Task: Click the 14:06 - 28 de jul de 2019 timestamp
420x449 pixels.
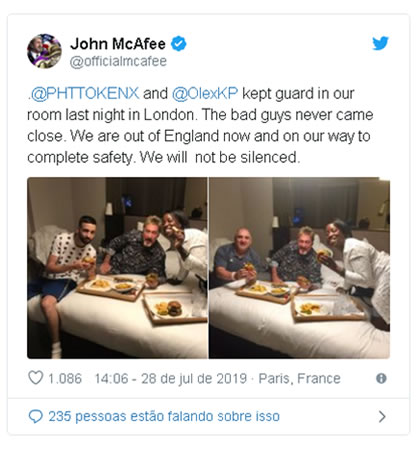Action: (x=171, y=379)
